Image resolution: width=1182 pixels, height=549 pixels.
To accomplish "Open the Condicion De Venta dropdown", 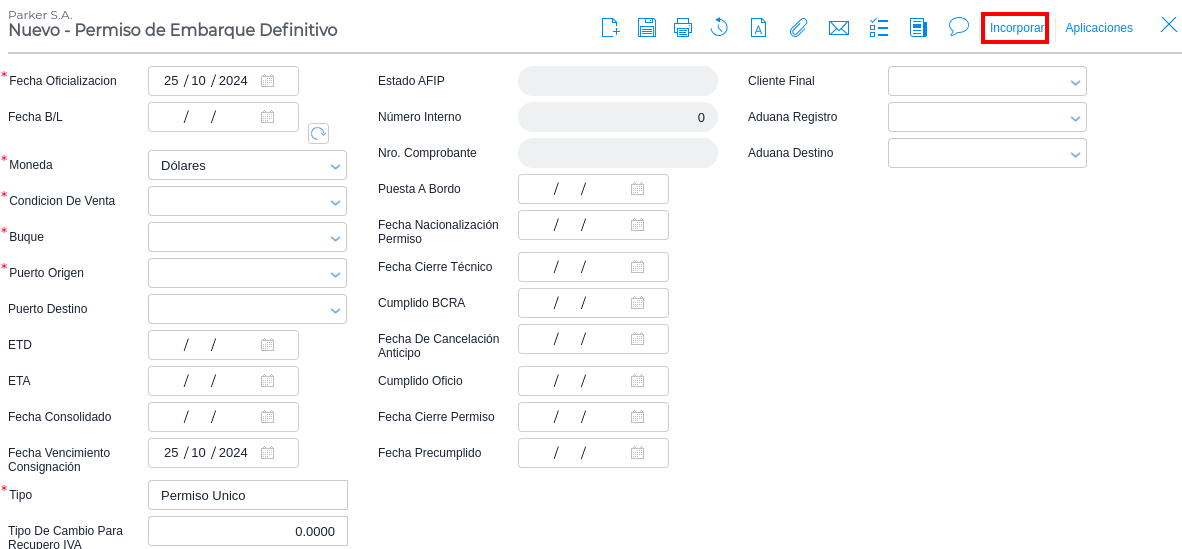I will point(335,202).
